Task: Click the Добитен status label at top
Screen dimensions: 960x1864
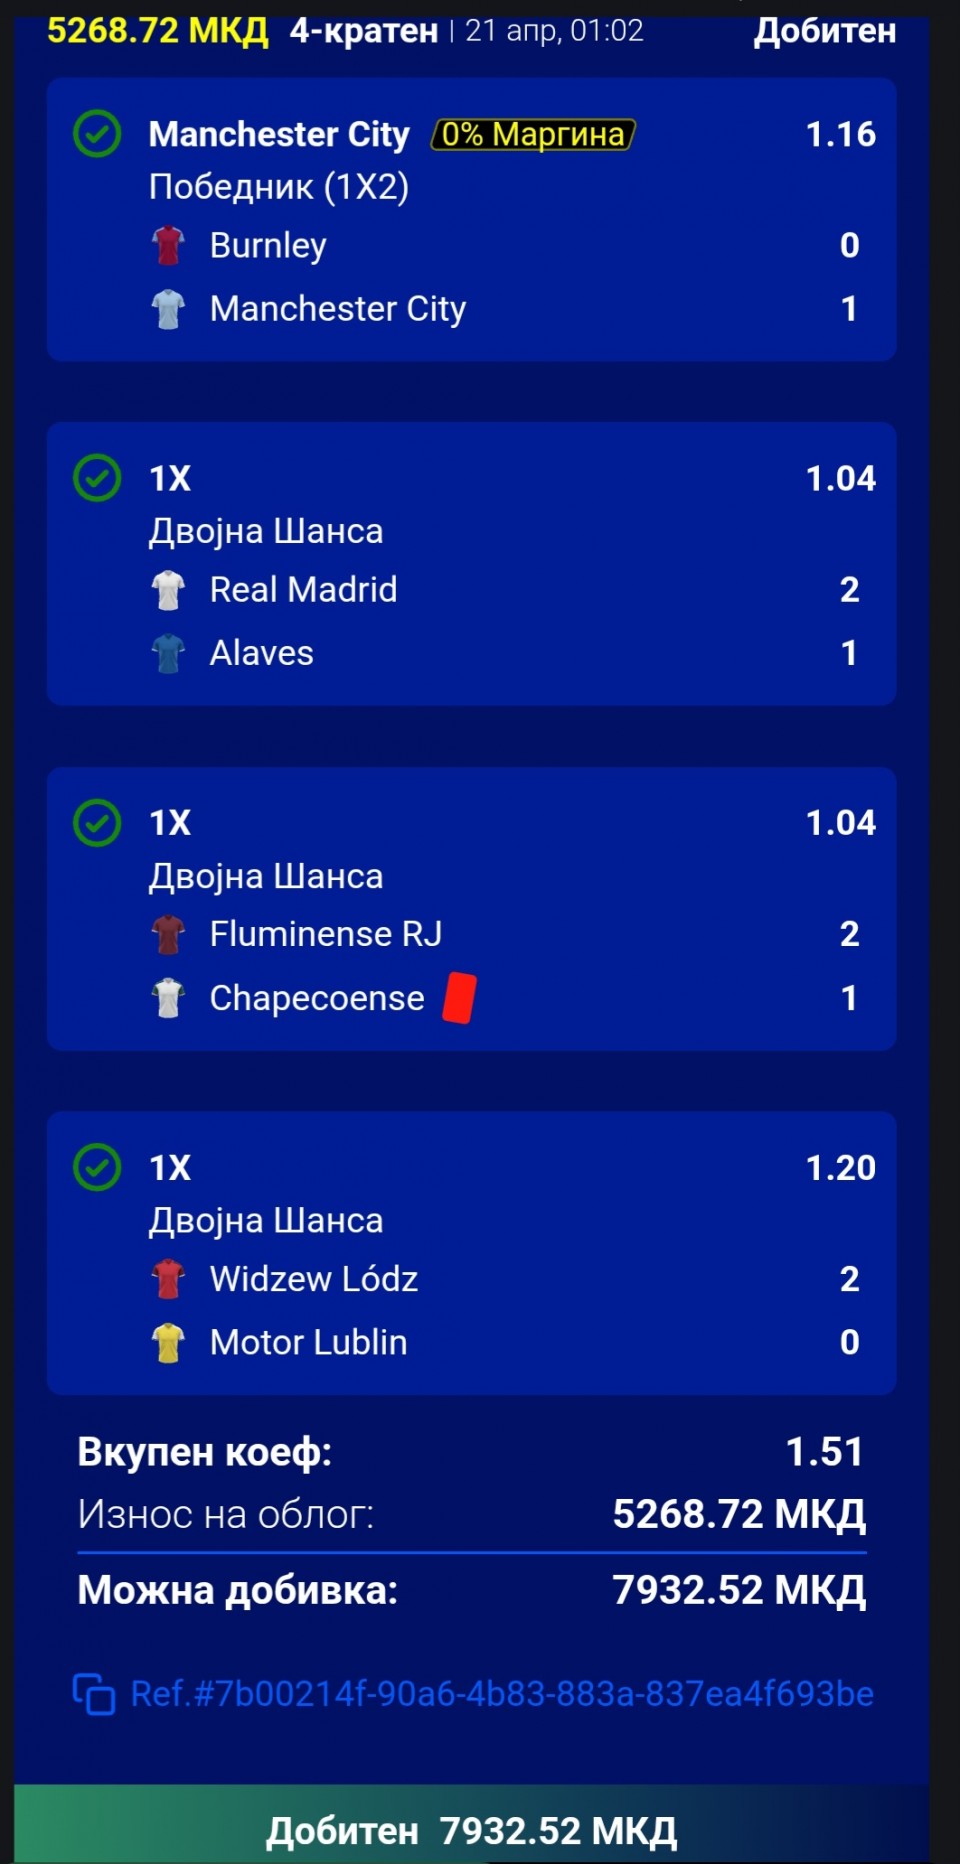Action: click(824, 31)
